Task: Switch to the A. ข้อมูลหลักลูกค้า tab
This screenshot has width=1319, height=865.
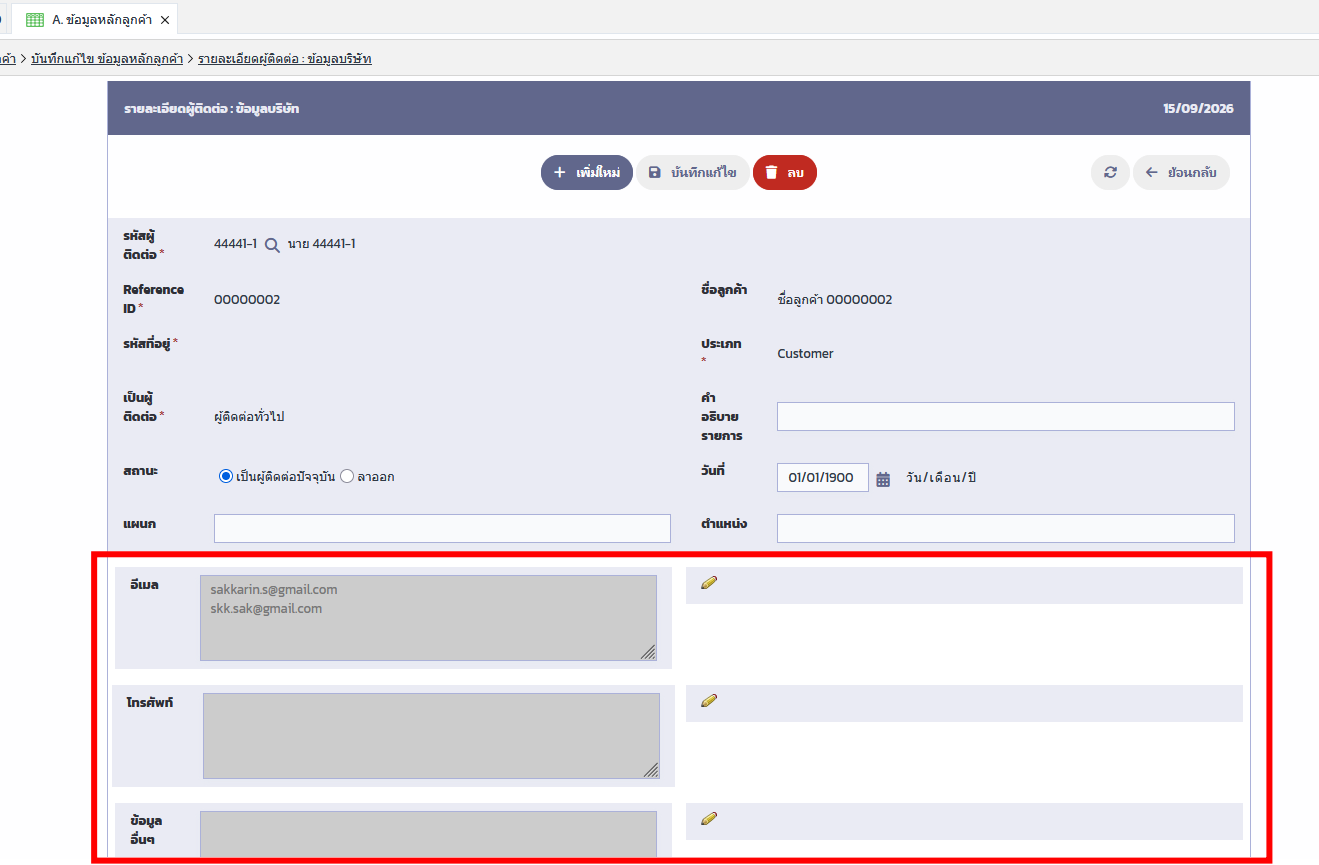Action: pyautogui.click(x=95, y=20)
